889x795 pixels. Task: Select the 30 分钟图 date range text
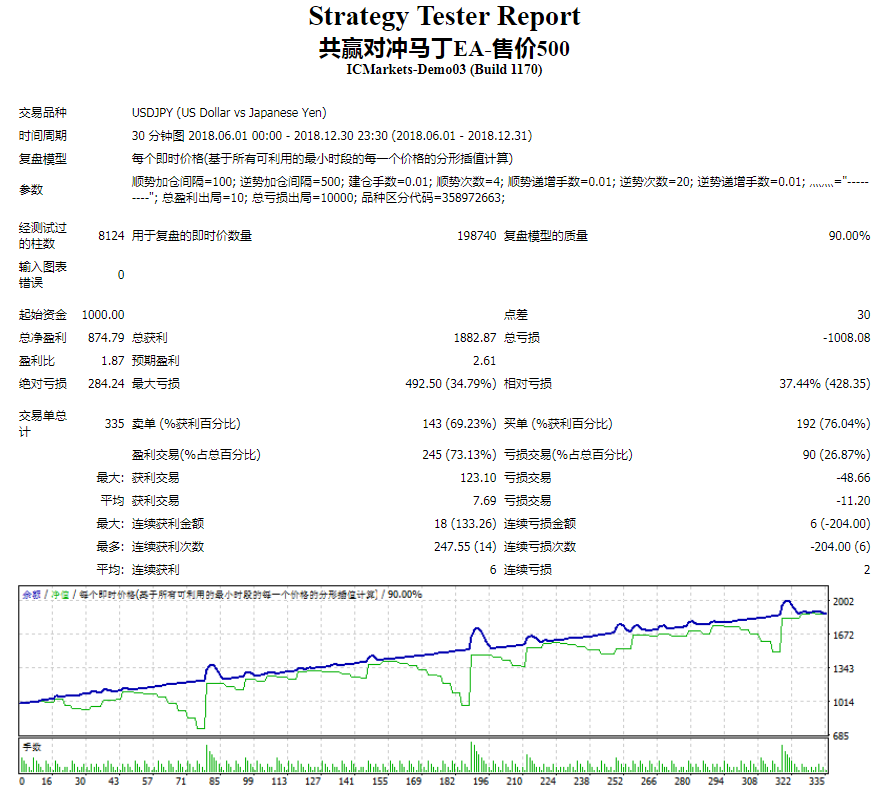coord(332,136)
